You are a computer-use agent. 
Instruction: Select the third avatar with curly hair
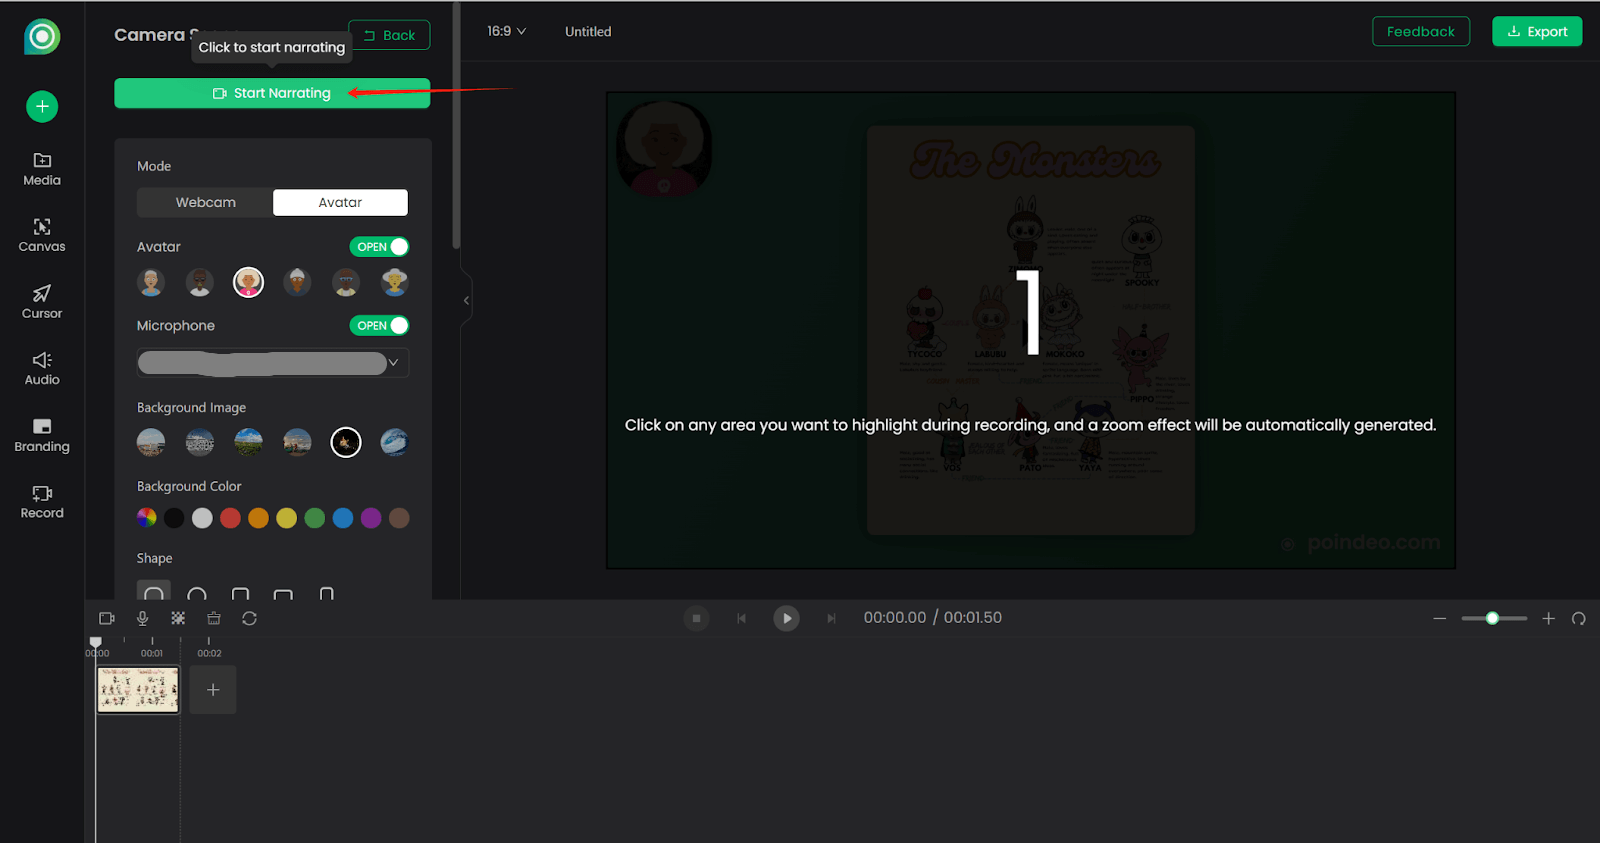pyautogui.click(x=248, y=283)
